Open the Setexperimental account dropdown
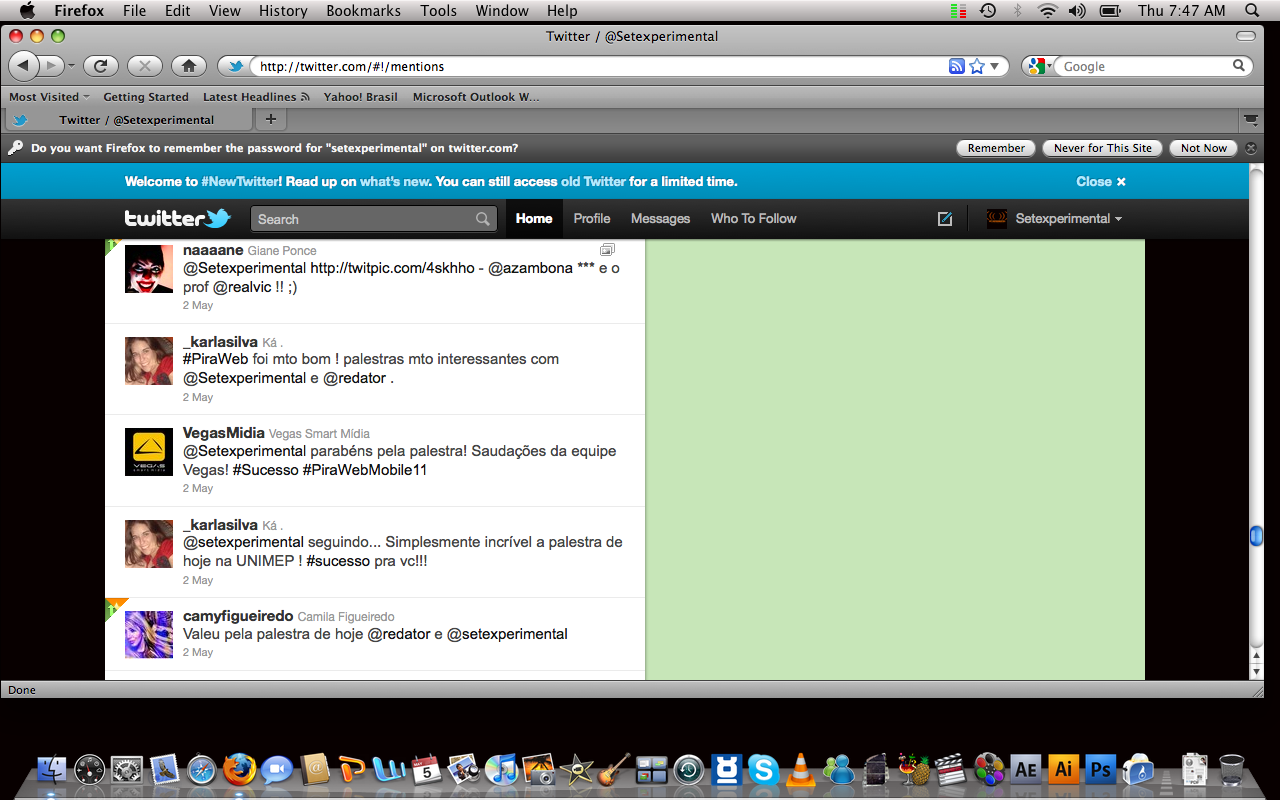 pos(1066,219)
